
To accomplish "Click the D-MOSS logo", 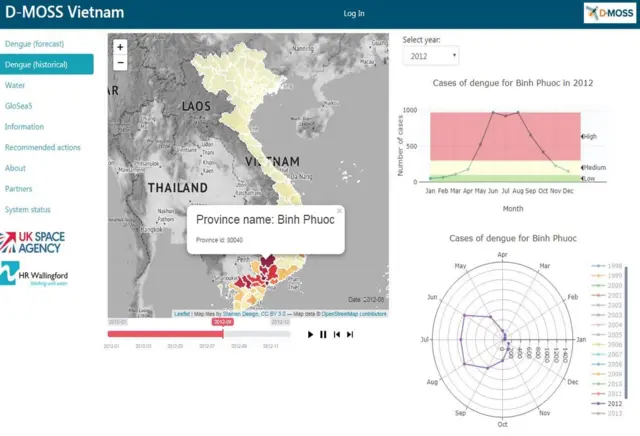I will pyautogui.click(x=610, y=13).
